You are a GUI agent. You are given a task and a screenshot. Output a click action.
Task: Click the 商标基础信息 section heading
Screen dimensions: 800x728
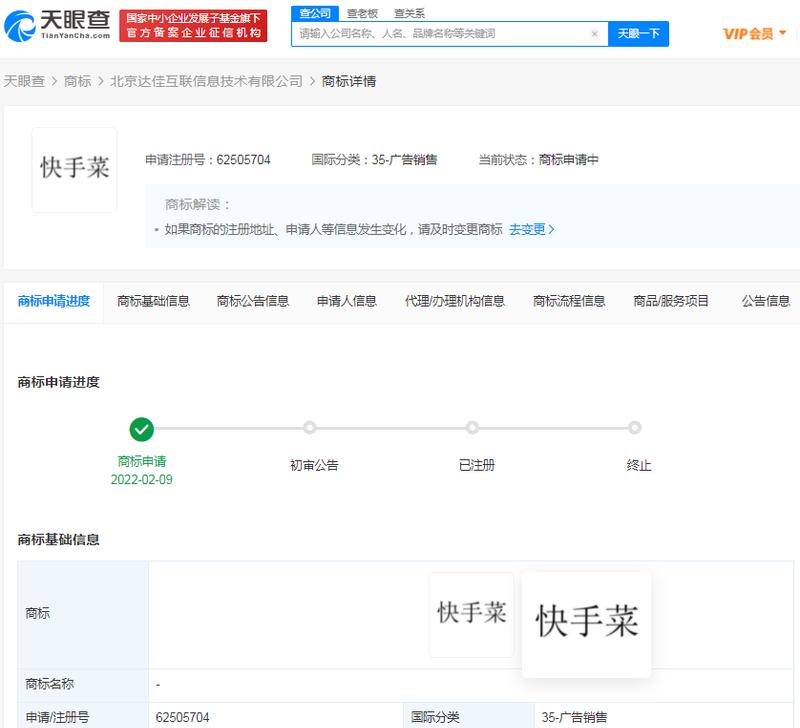(58, 540)
